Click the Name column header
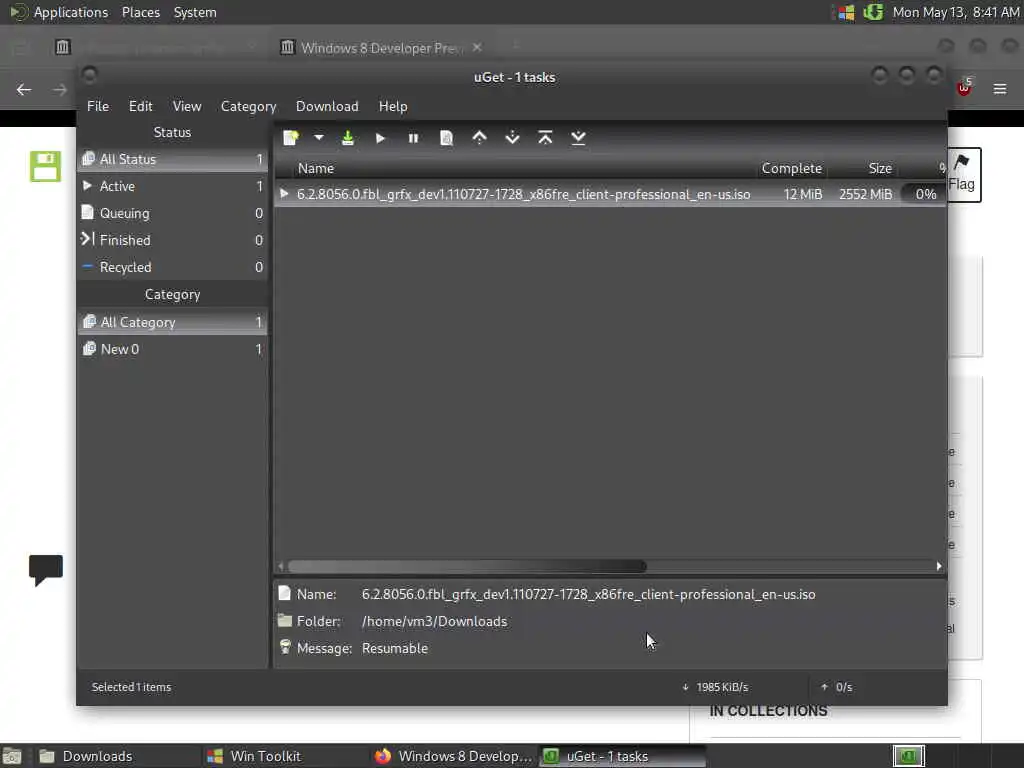The width and height of the screenshot is (1024, 768). pyautogui.click(x=316, y=168)
